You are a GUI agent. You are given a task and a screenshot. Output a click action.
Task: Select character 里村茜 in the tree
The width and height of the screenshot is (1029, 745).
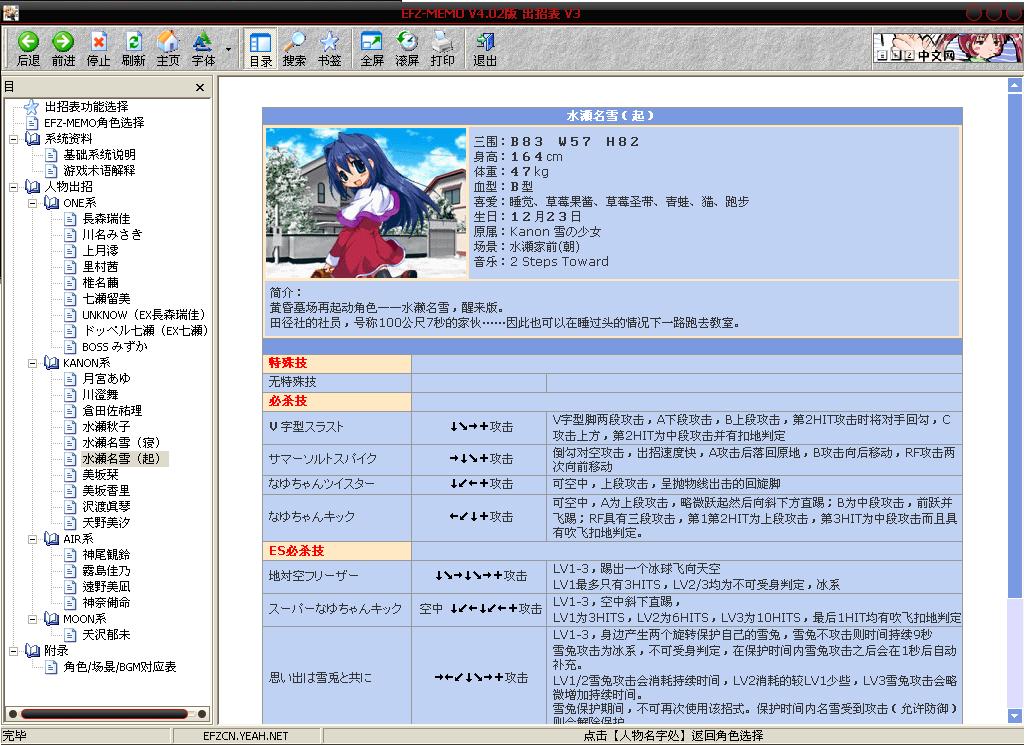100,266
